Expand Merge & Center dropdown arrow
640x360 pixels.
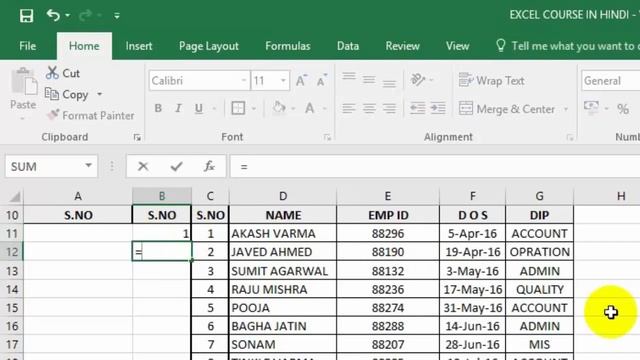pyautogui.click(x=566, y=109)
